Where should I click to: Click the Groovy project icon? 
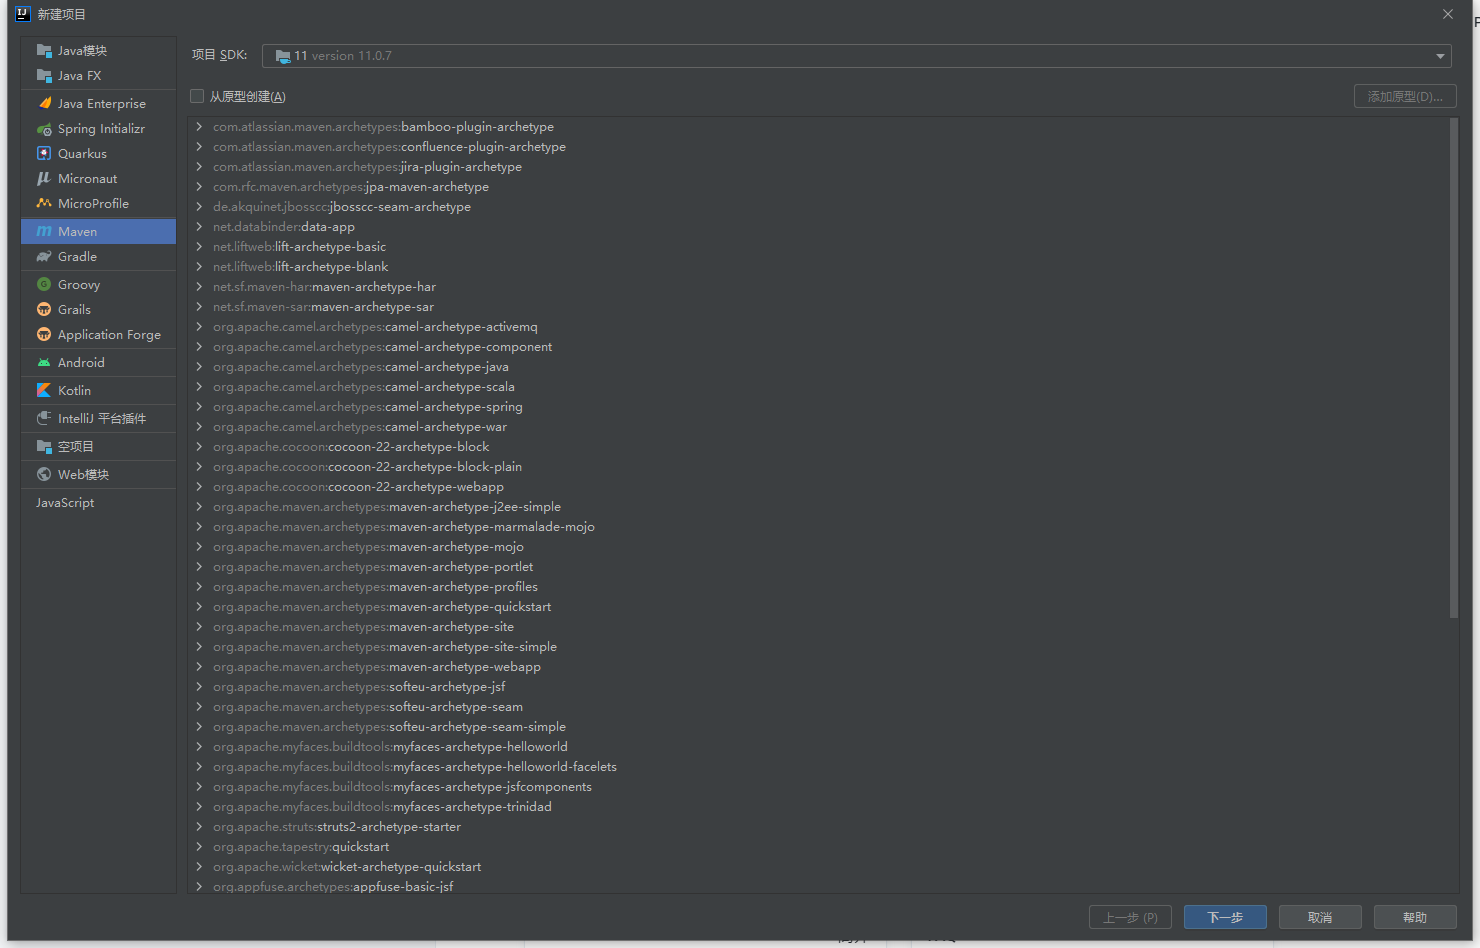click(x=44, y=285)
